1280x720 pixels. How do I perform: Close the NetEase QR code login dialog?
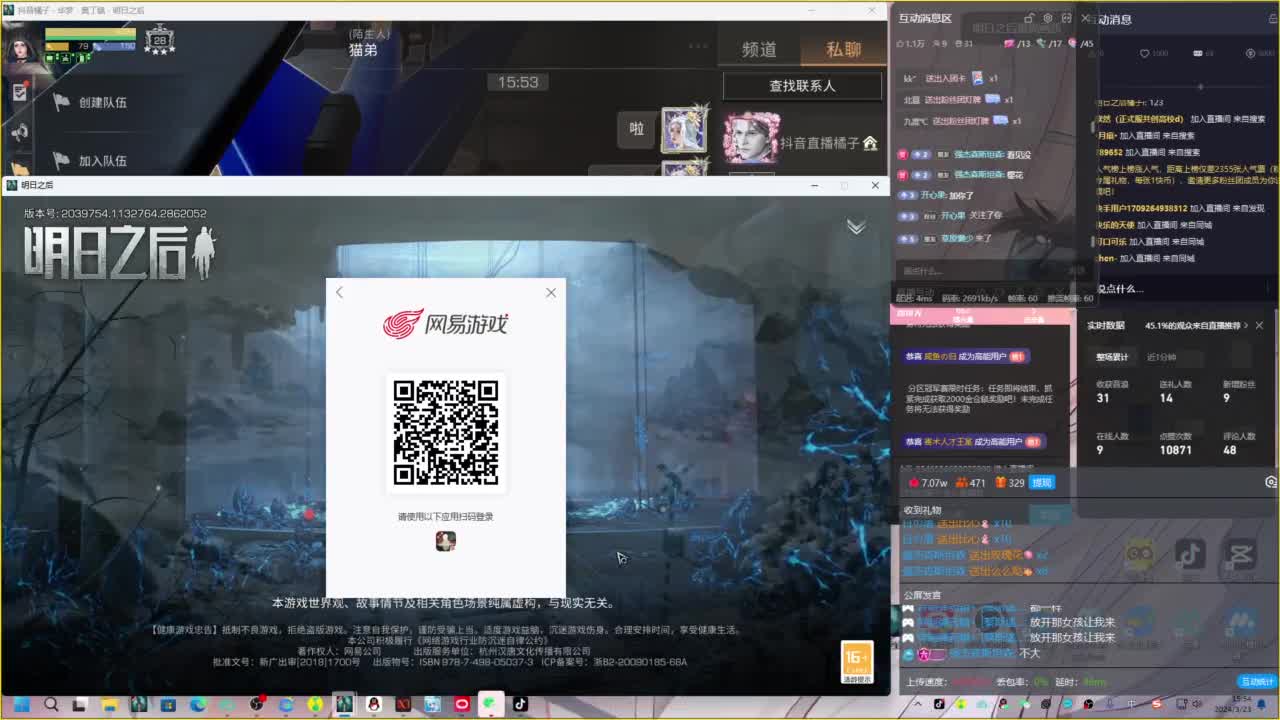click(551, 293)
